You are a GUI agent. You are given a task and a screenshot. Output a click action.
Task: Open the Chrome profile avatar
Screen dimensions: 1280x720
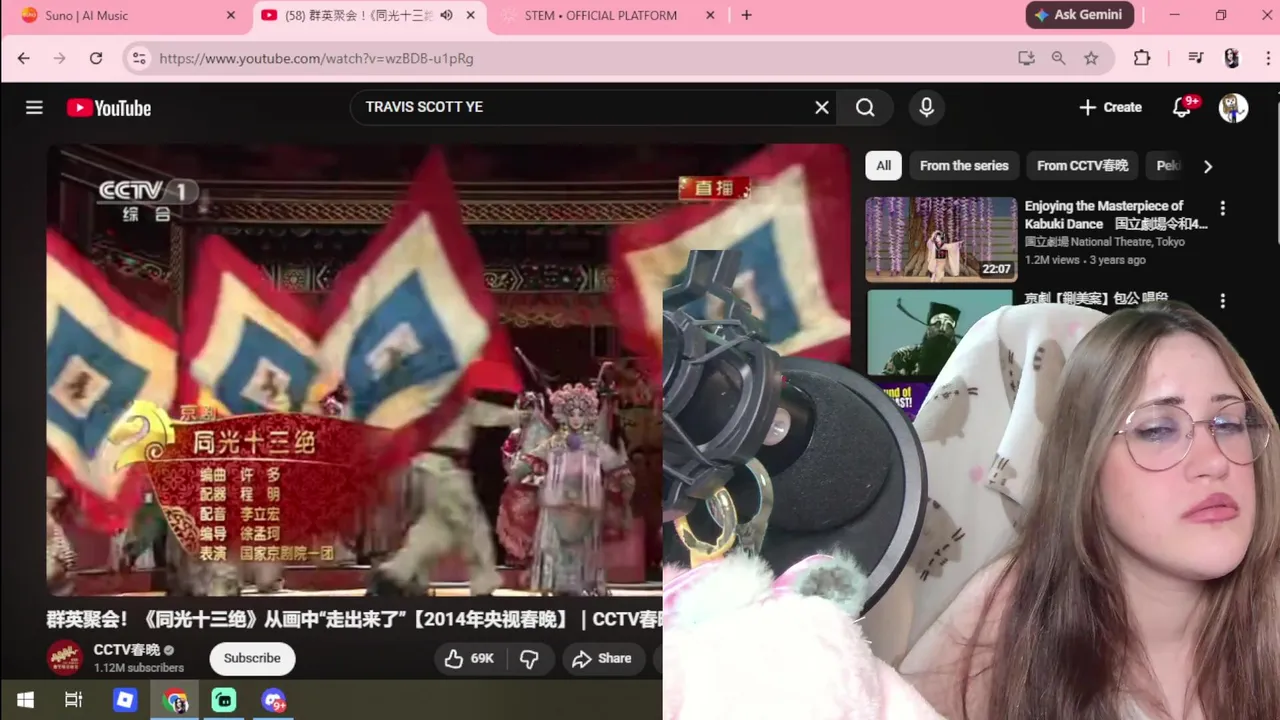(1231, 58)
